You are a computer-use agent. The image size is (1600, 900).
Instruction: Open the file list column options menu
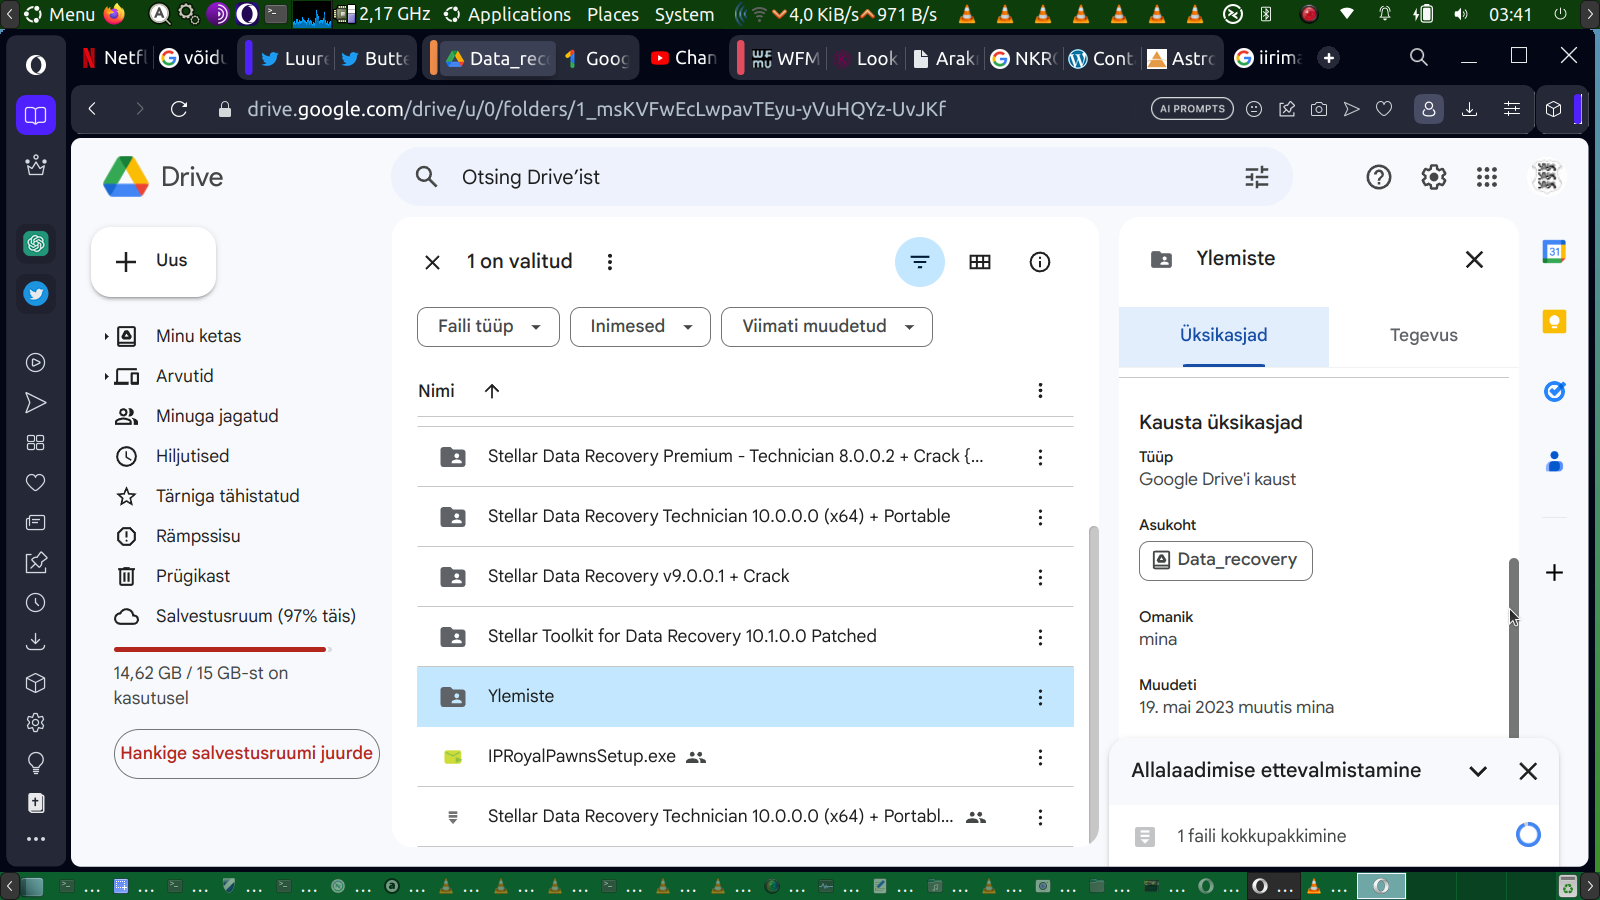(x=1040, y=391)
